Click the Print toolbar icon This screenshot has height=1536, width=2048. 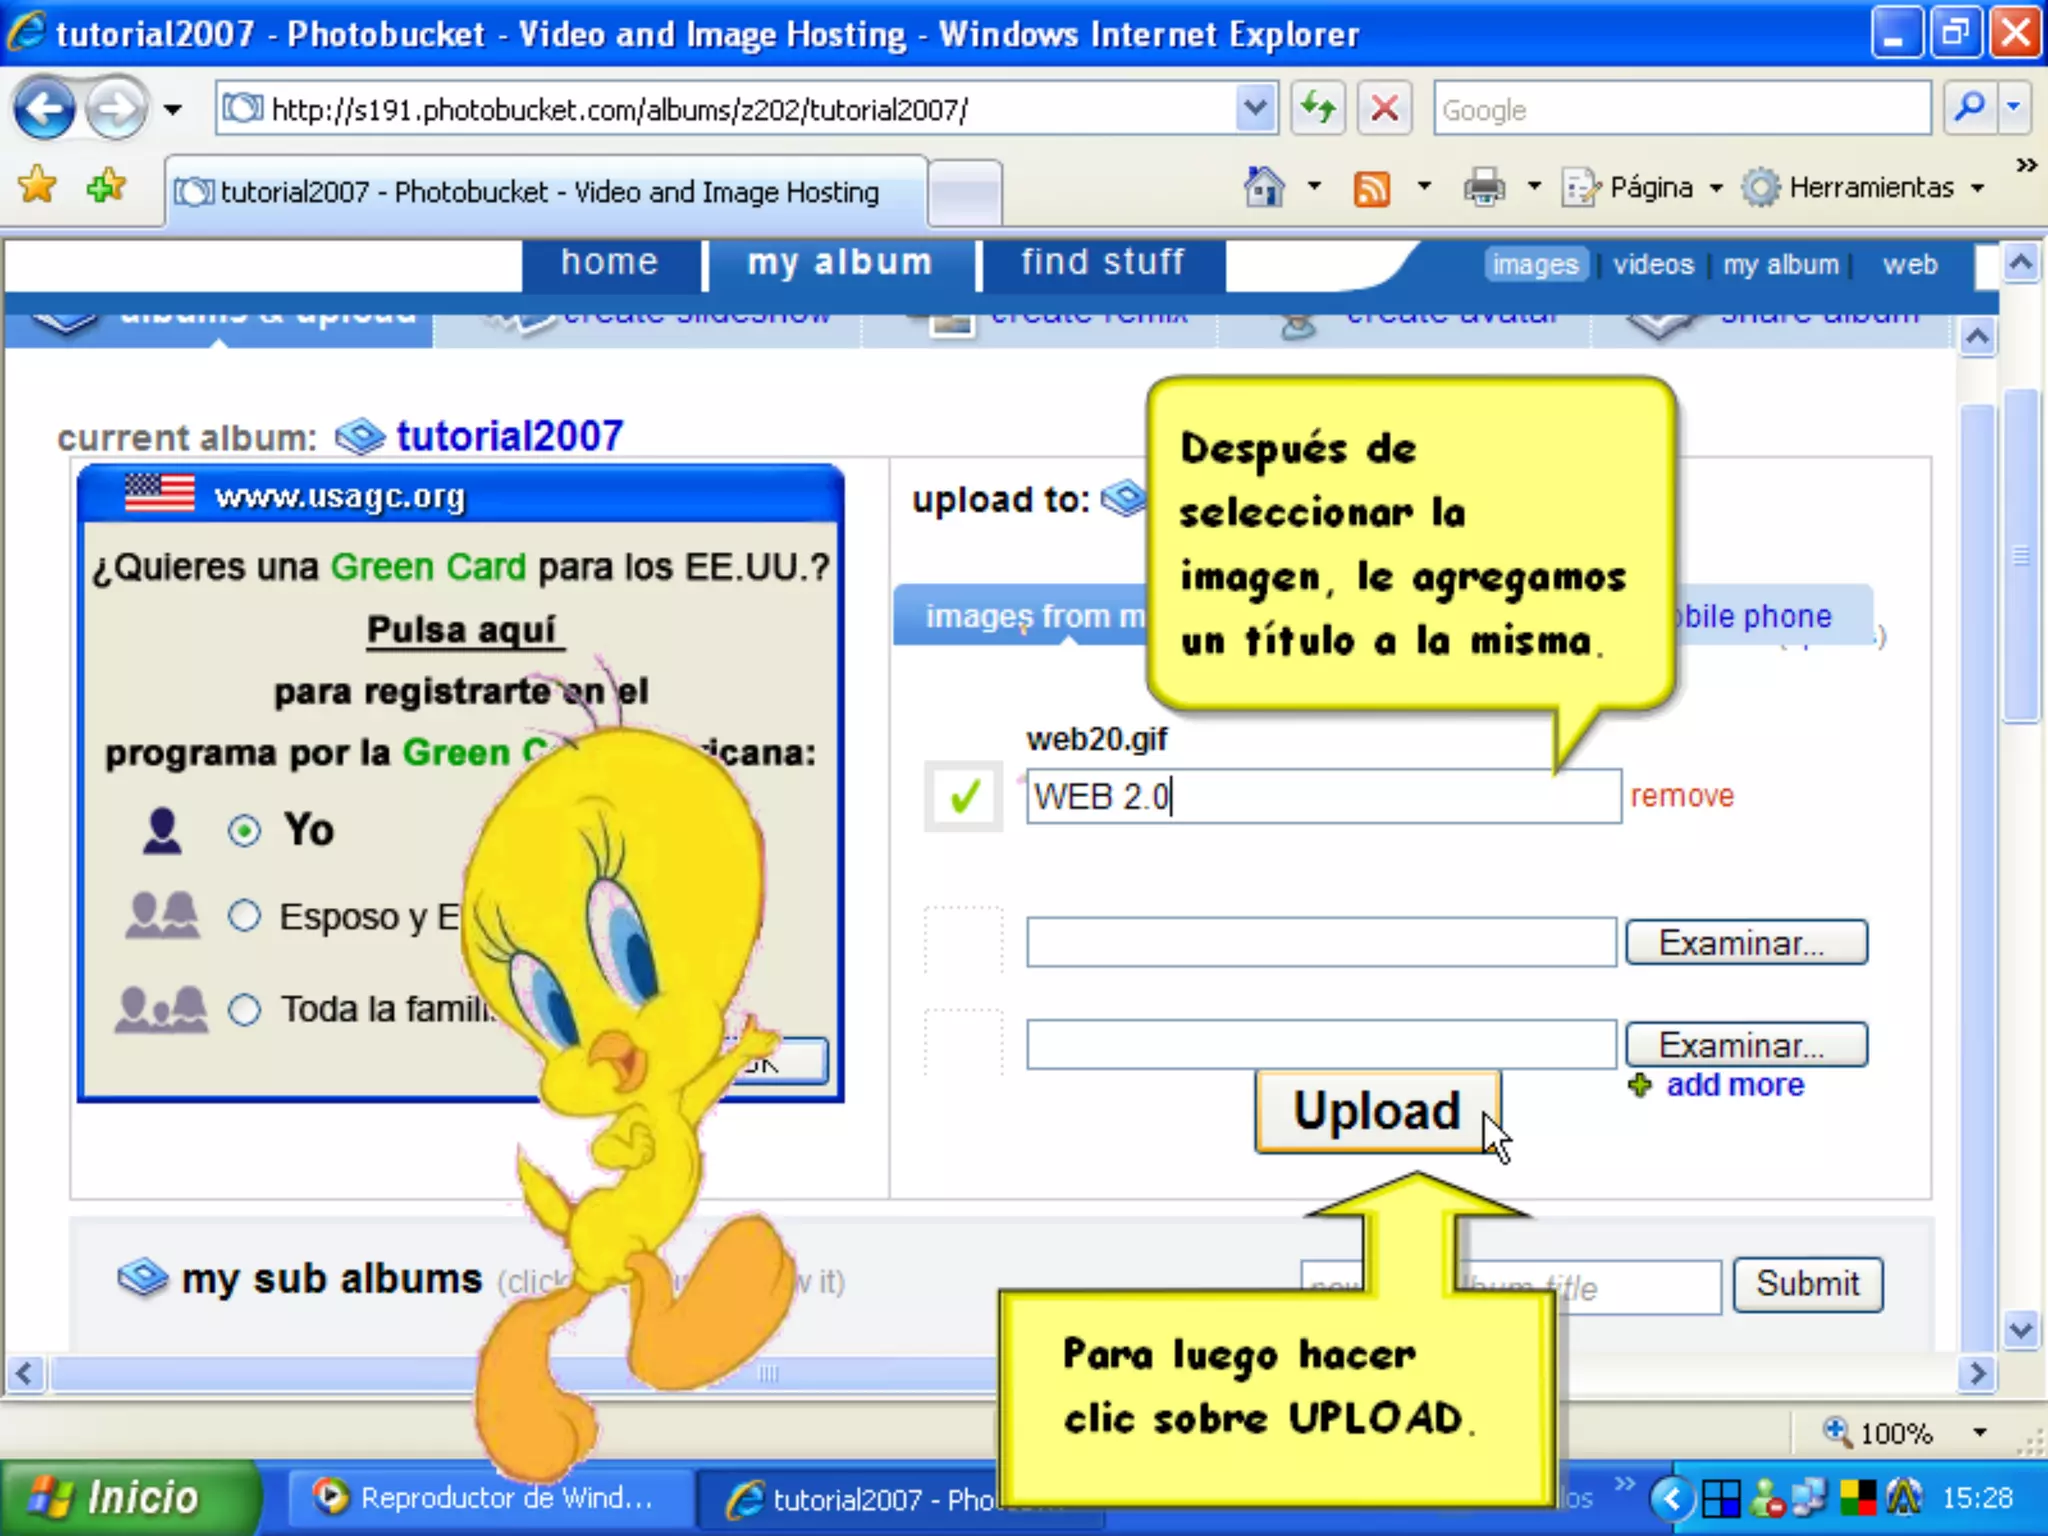coord(1484,187)
